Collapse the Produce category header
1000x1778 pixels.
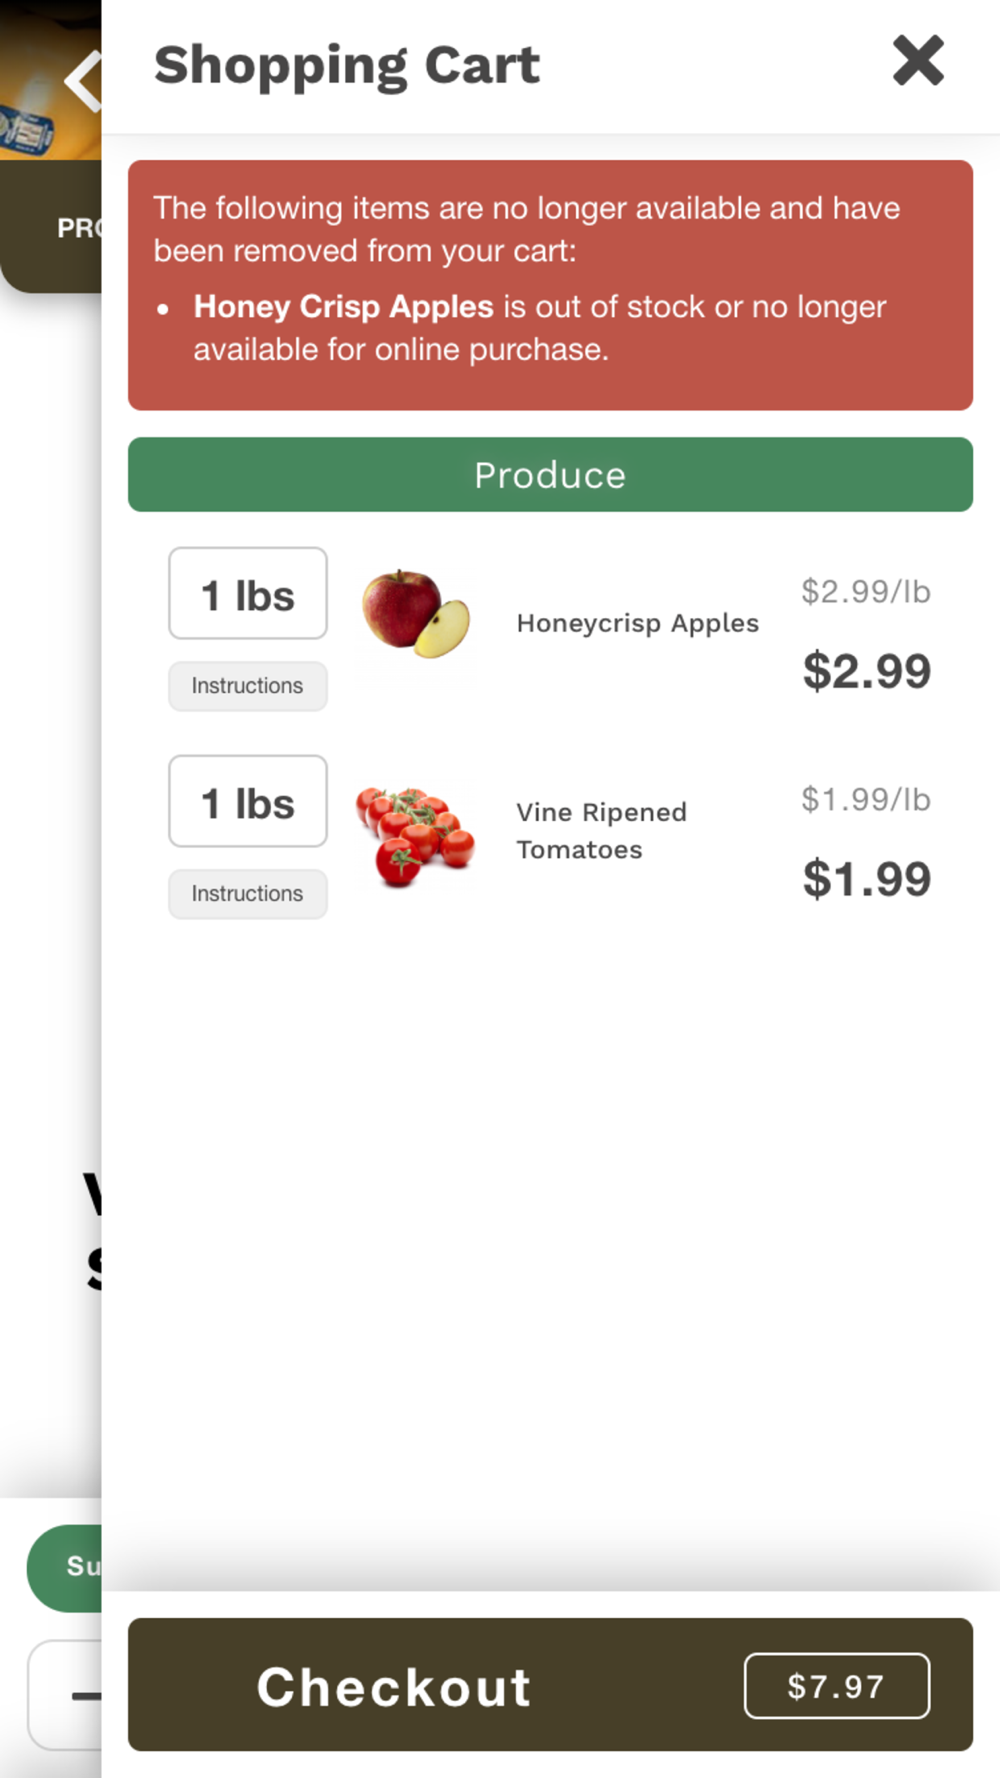[x=550, y=475]
